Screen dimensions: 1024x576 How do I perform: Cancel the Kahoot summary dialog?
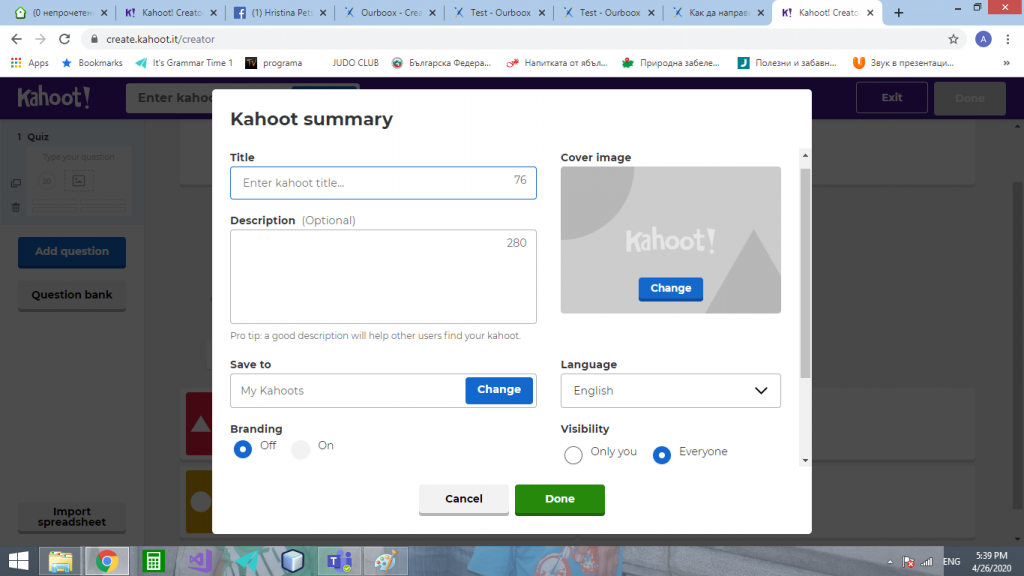click(x=464, y=499)
